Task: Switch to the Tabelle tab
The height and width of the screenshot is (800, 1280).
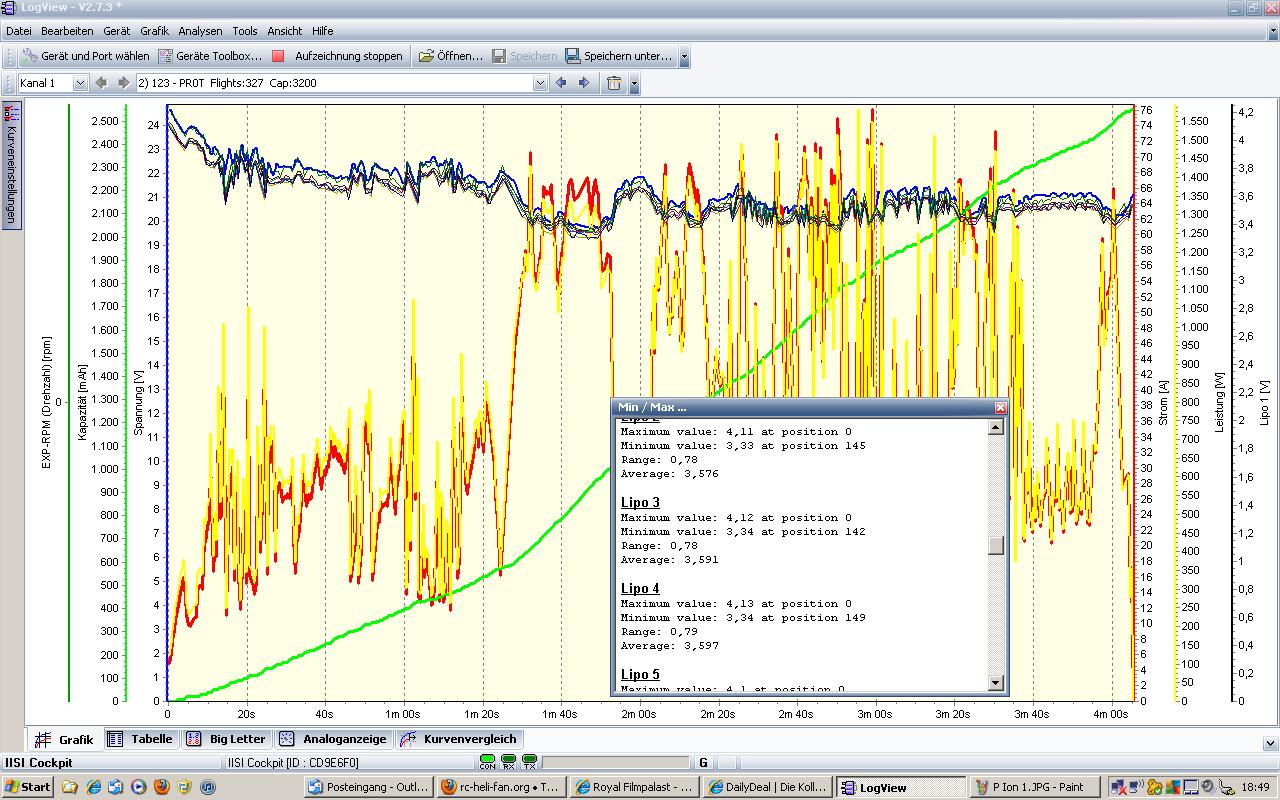Action: coord(141,739)
